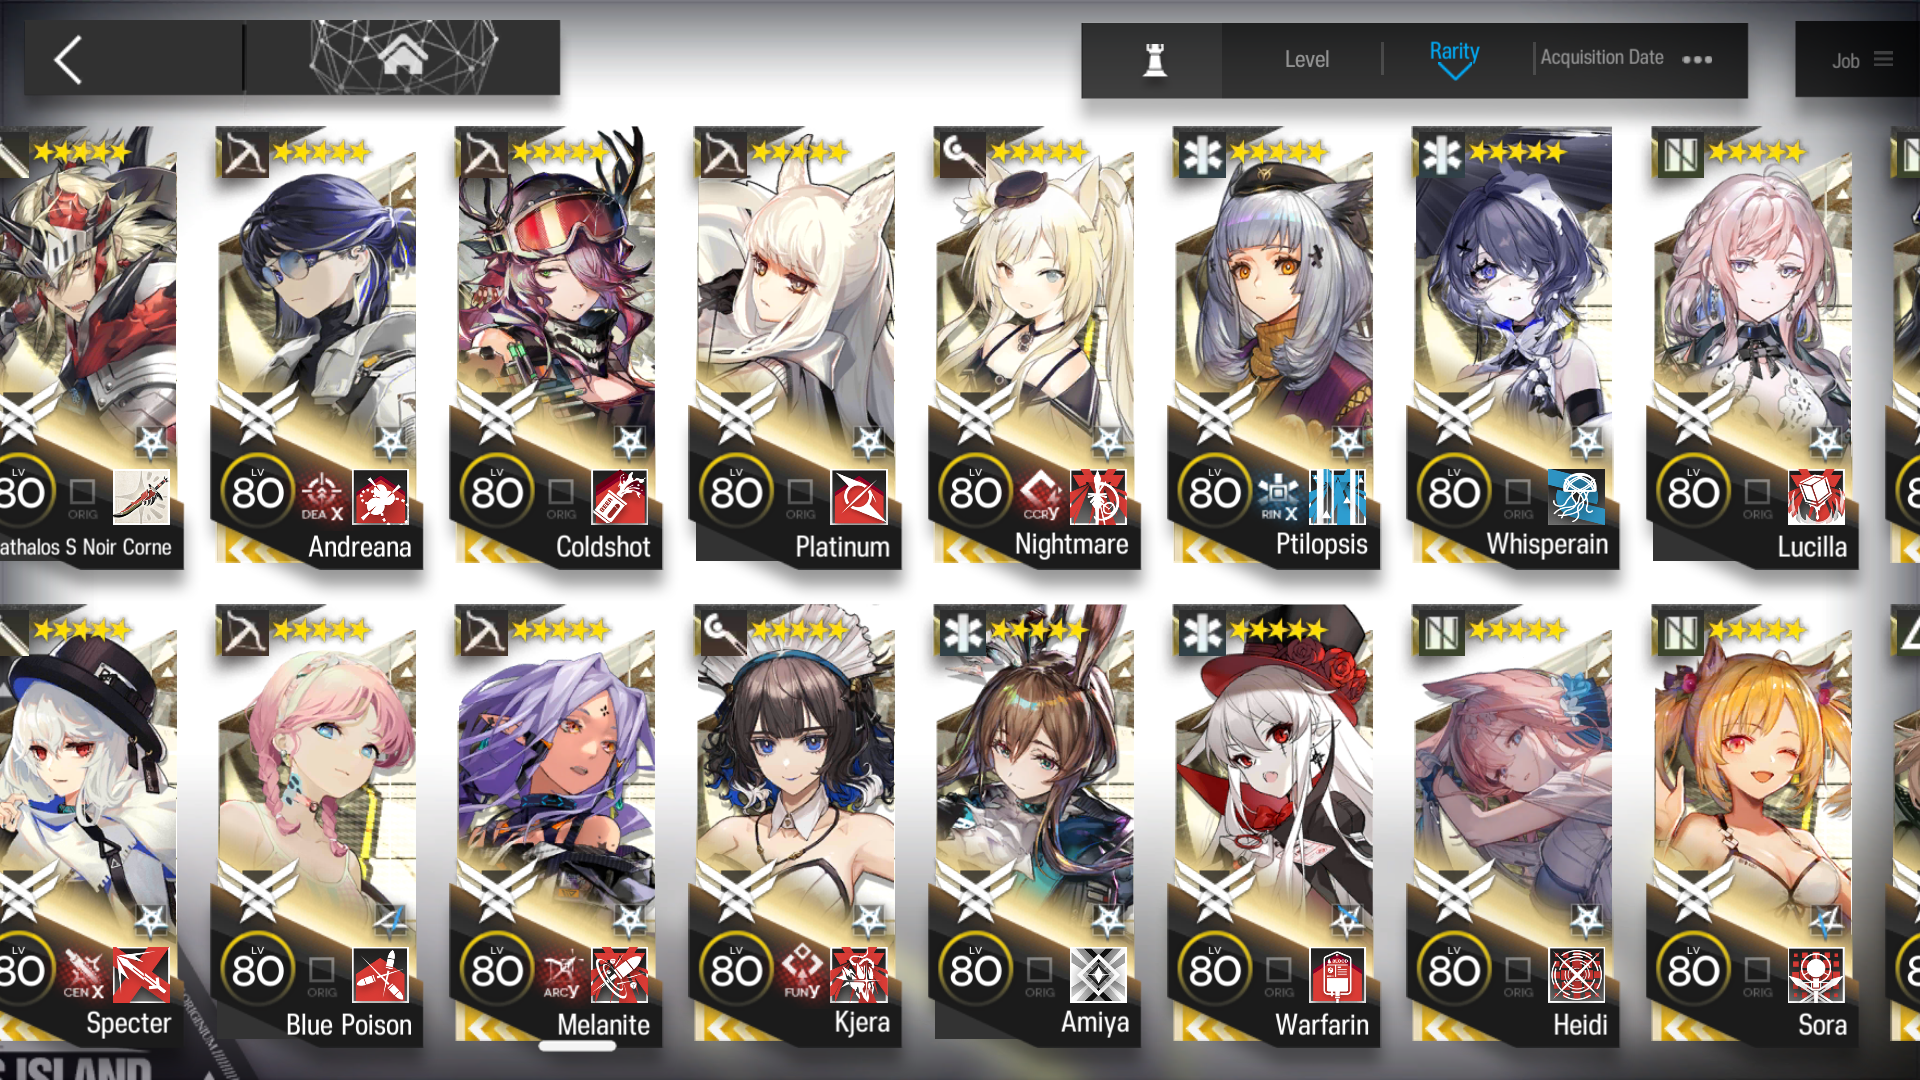
Task: Select Kjera operator card
Action: 795,825
